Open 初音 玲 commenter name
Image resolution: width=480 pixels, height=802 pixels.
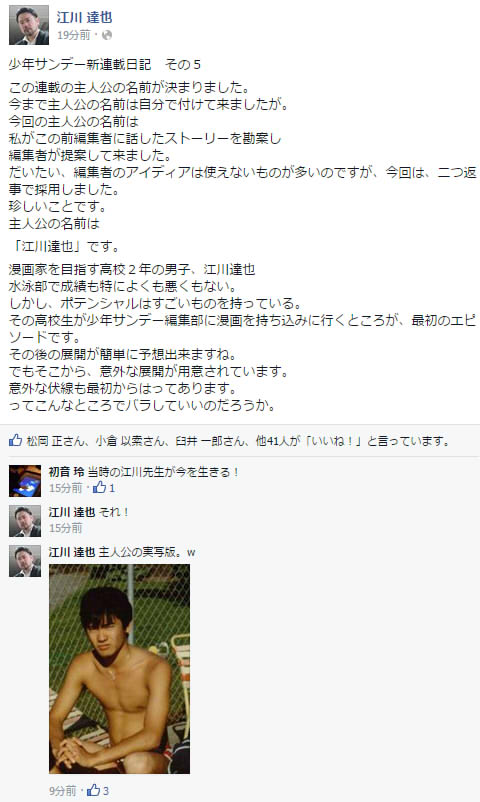click(x=66, y=472)
